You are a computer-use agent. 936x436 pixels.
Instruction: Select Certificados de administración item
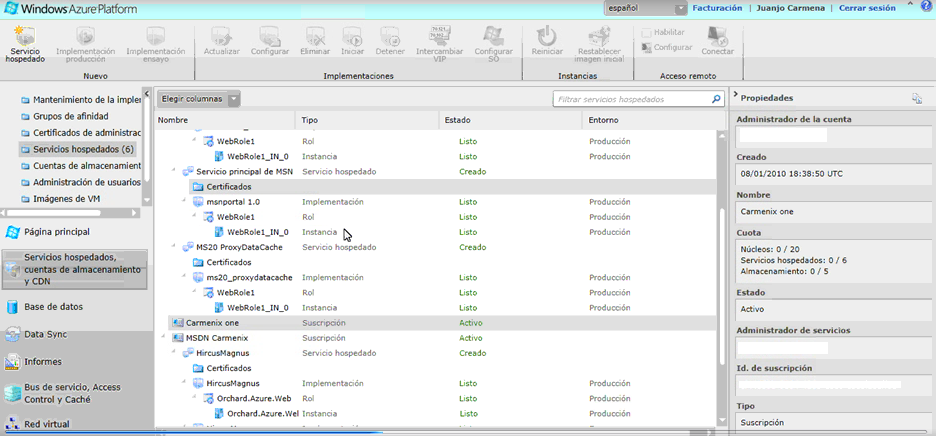click(x=81, y=133)
